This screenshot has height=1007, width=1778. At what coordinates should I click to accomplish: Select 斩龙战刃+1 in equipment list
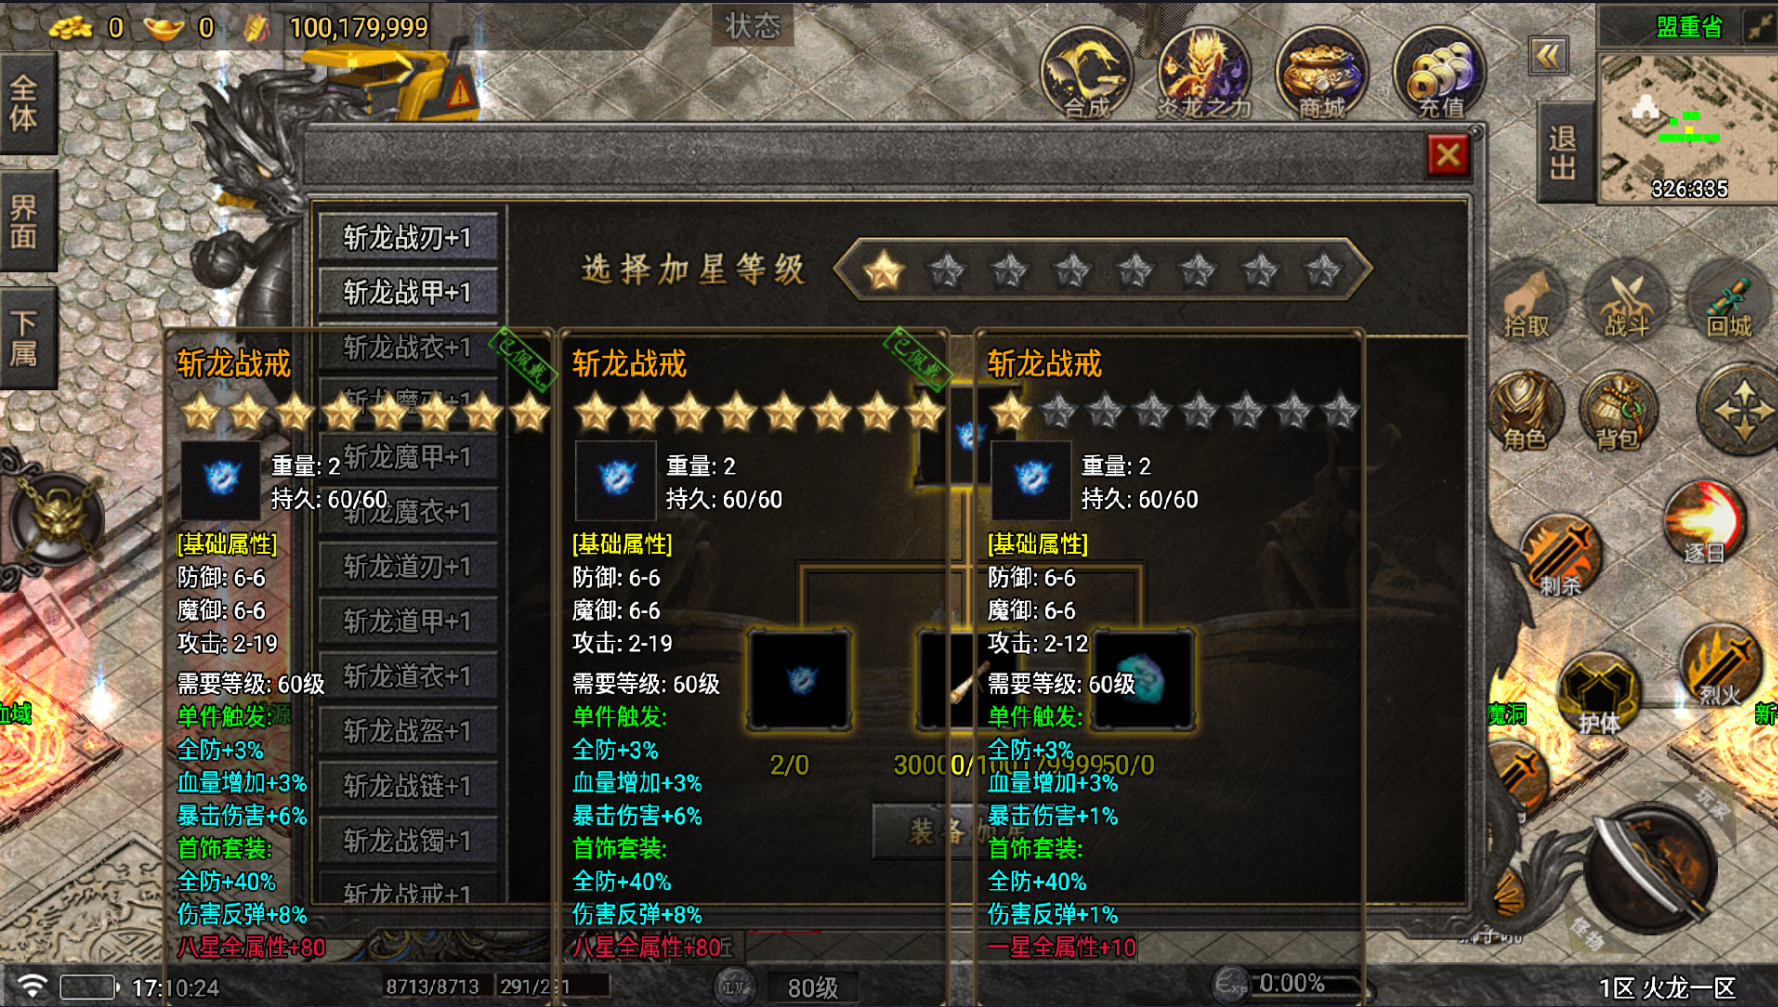point(408,238)
